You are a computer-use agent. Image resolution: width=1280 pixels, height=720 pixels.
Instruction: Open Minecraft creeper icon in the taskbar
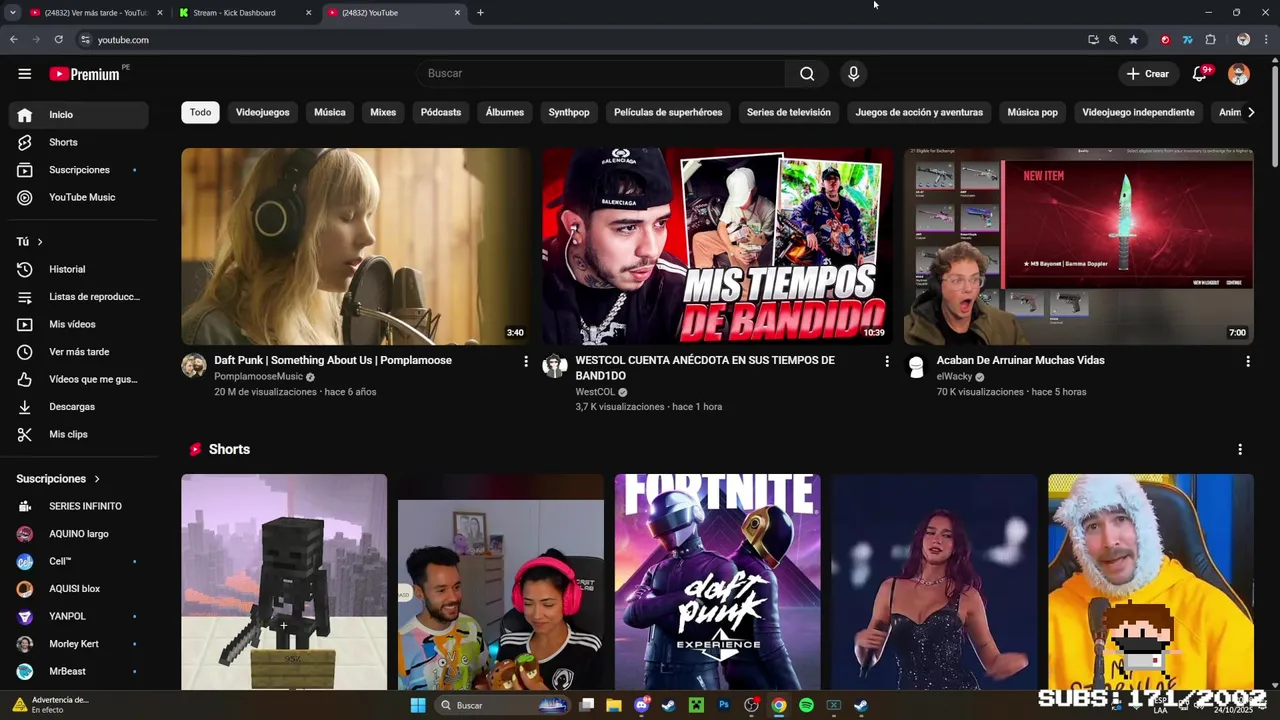696,705
